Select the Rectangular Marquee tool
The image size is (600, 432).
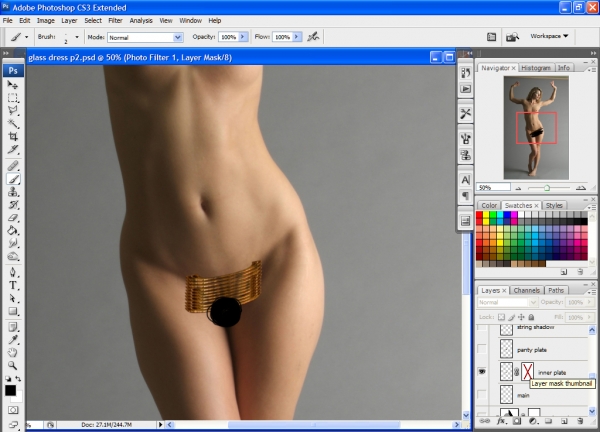(x=13, y=98)
